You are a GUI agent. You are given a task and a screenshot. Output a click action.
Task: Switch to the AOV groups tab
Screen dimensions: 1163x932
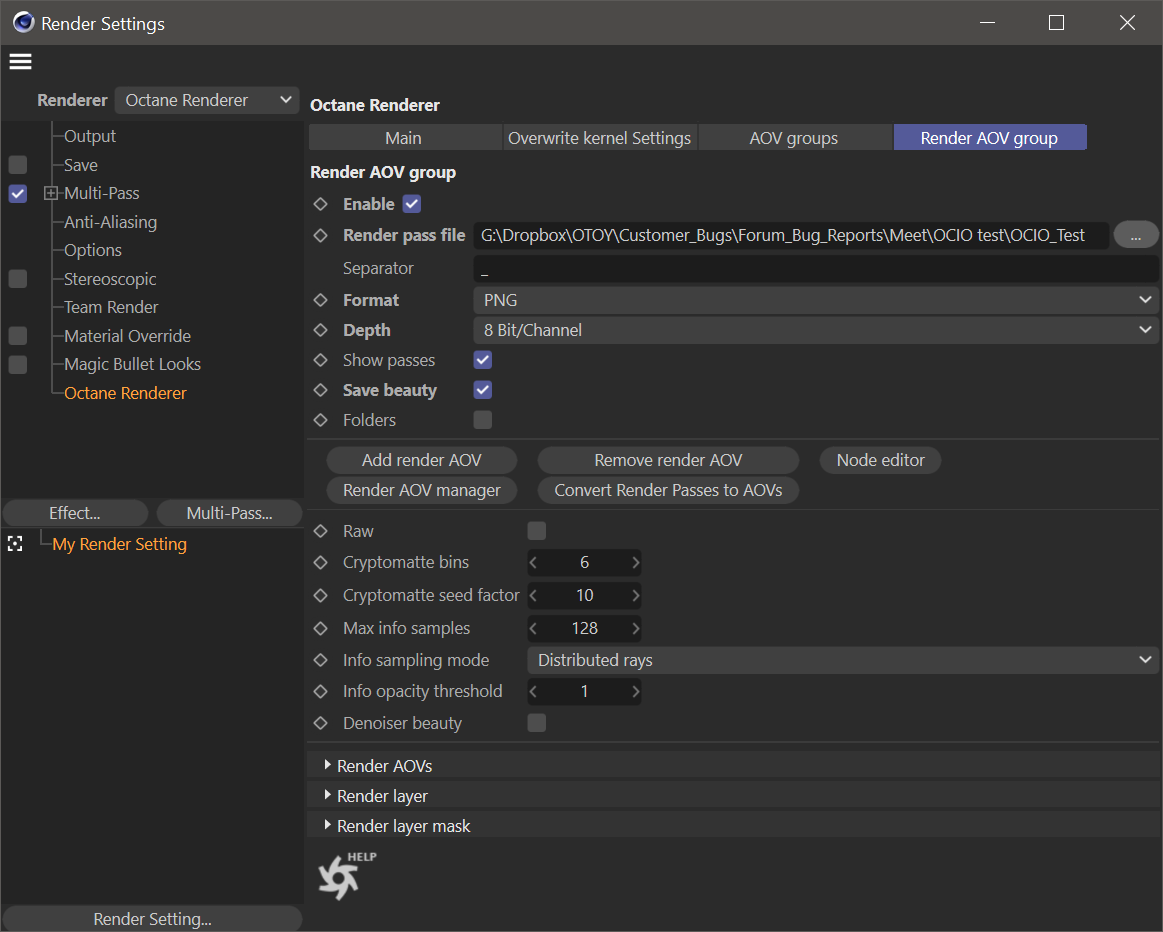click(x=794, y=138)
